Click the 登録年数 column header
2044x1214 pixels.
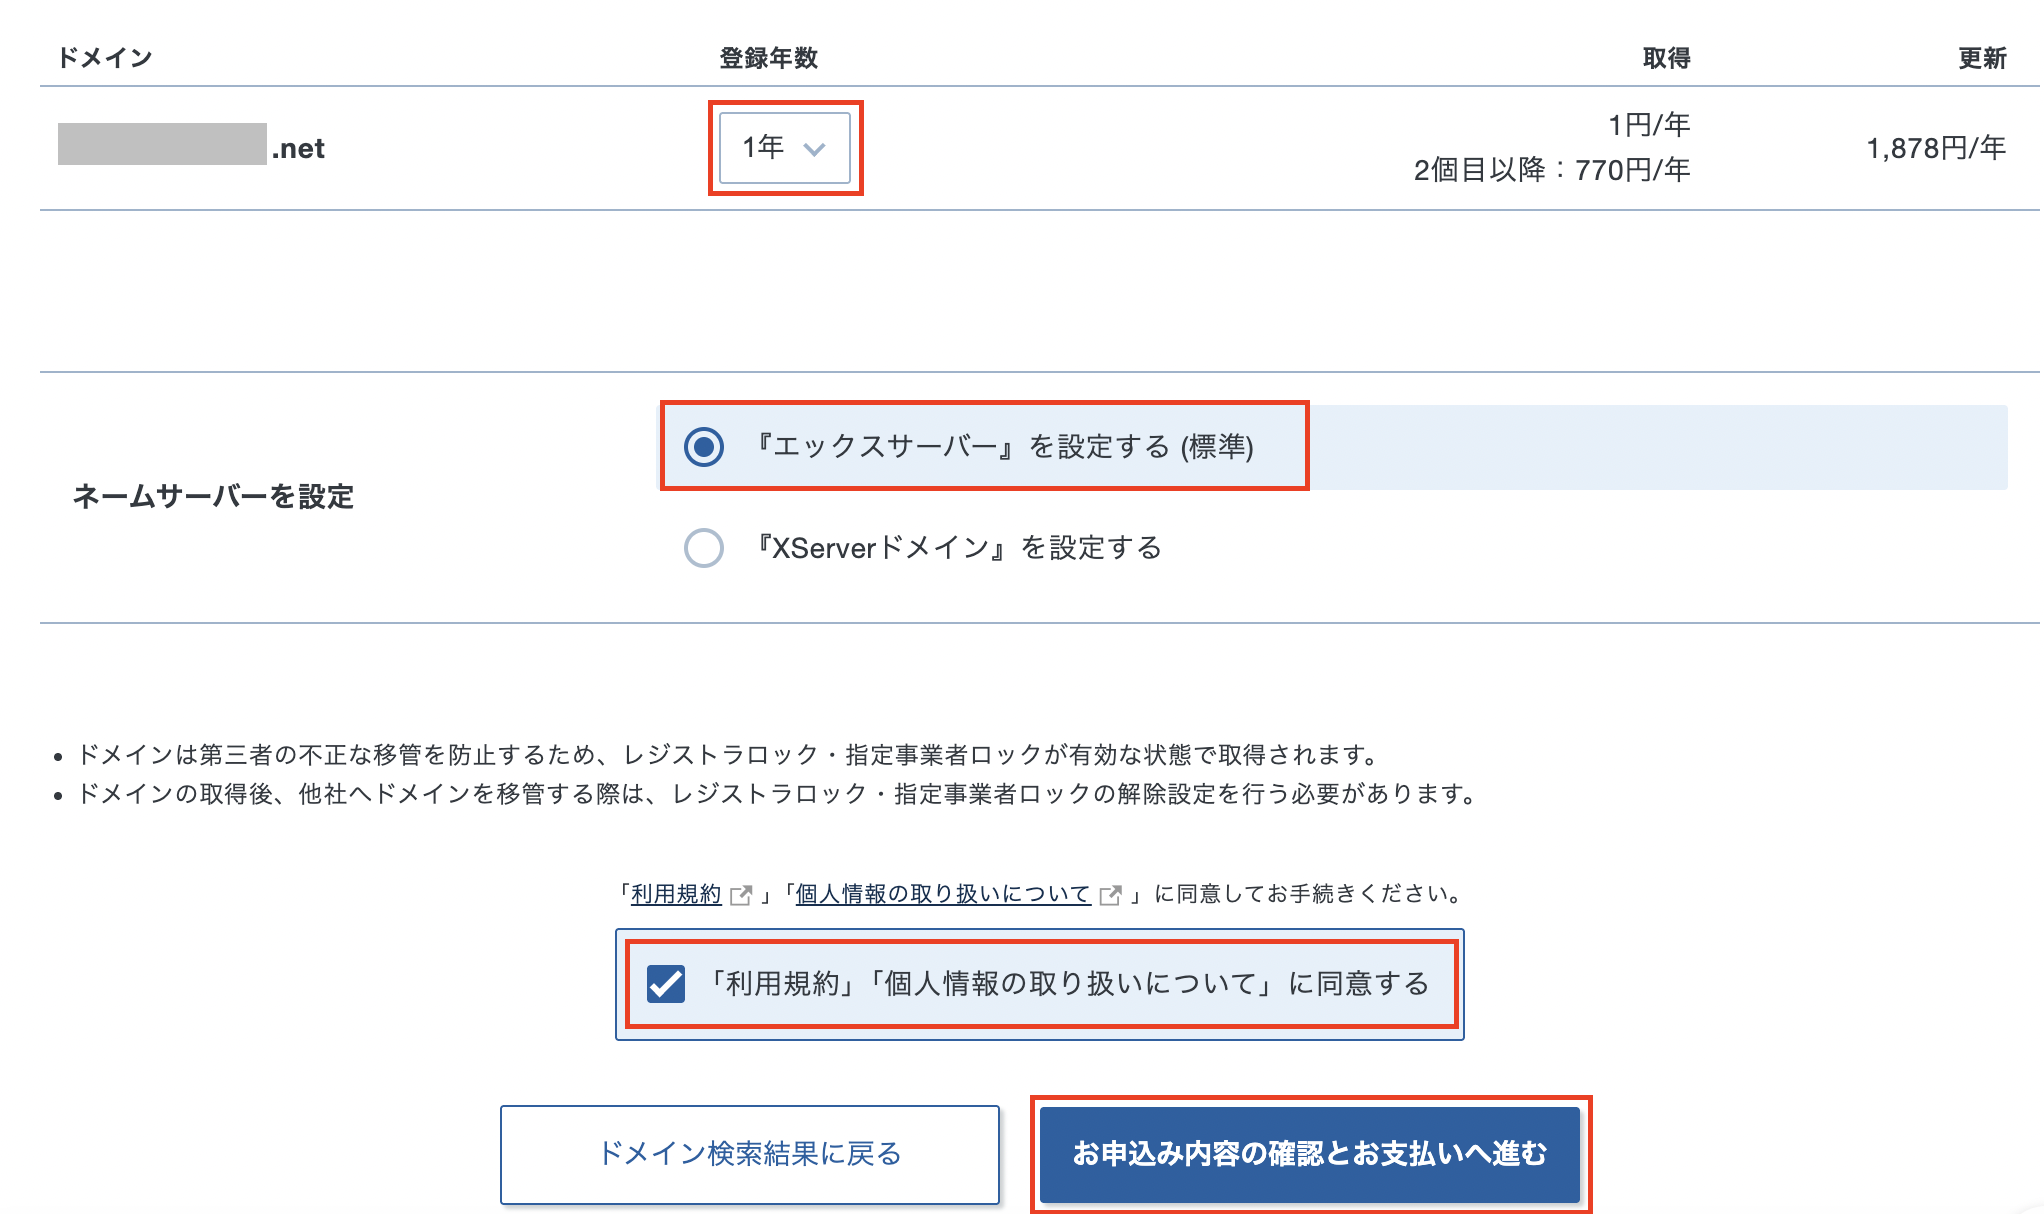(x=769, y=58)
